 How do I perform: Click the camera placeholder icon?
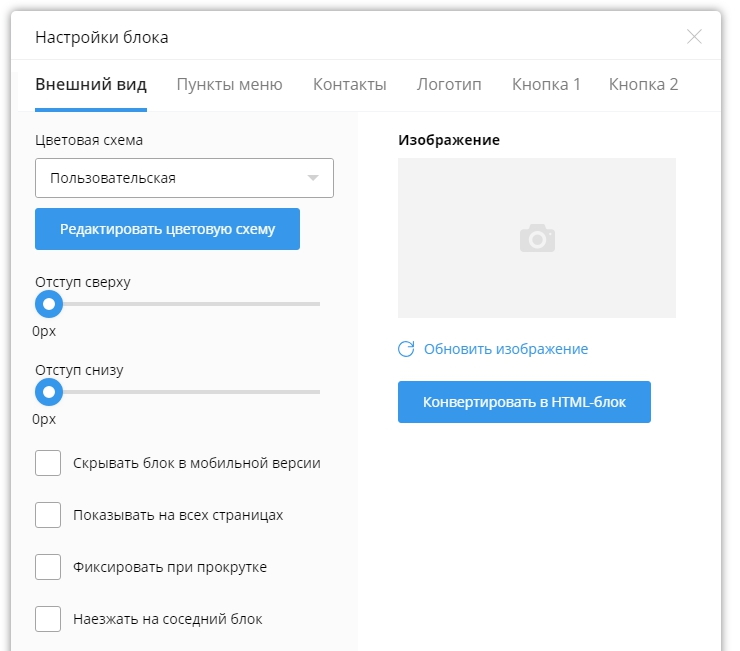(537, 238)
